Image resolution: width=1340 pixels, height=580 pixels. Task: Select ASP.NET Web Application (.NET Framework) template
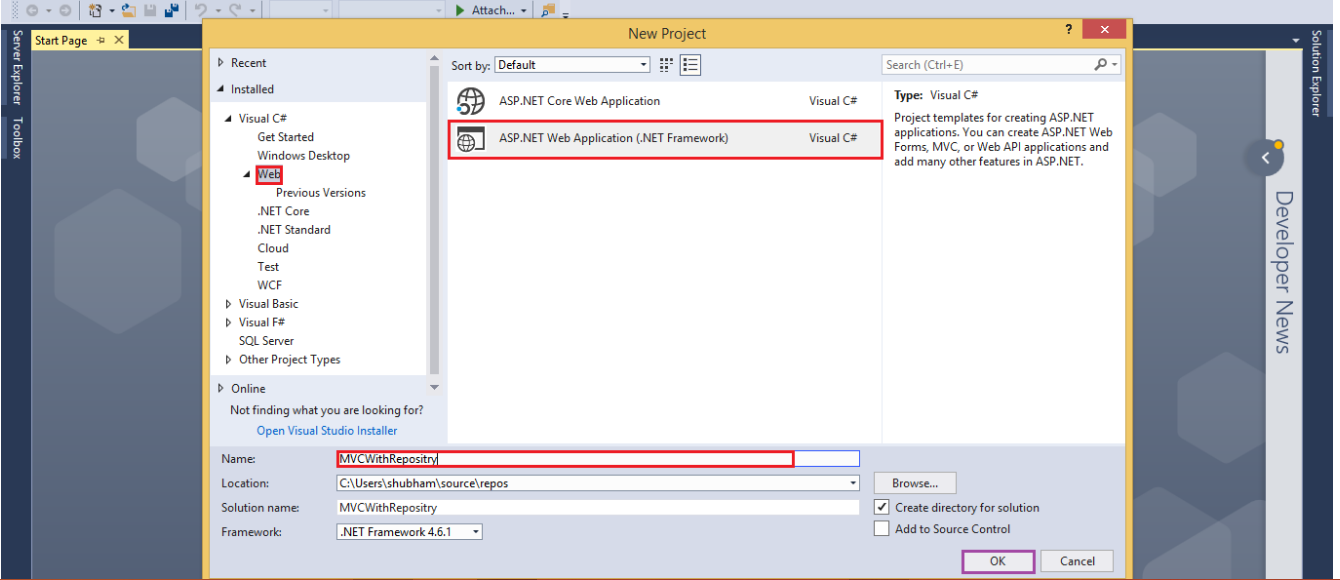pyautogui.click(x=665, y=139)
